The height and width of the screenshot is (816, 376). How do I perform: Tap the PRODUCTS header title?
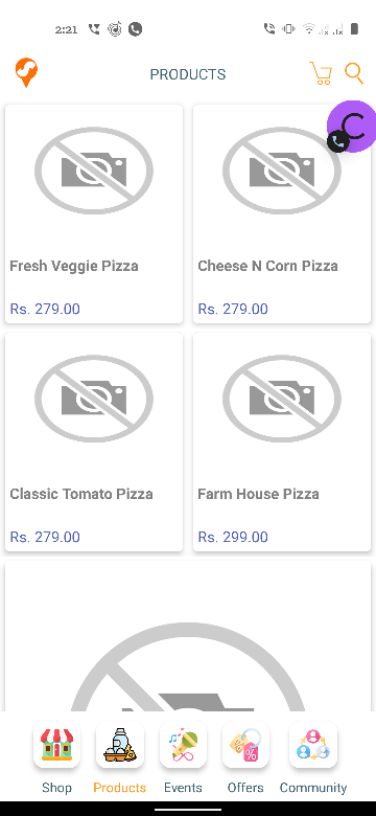188,74
